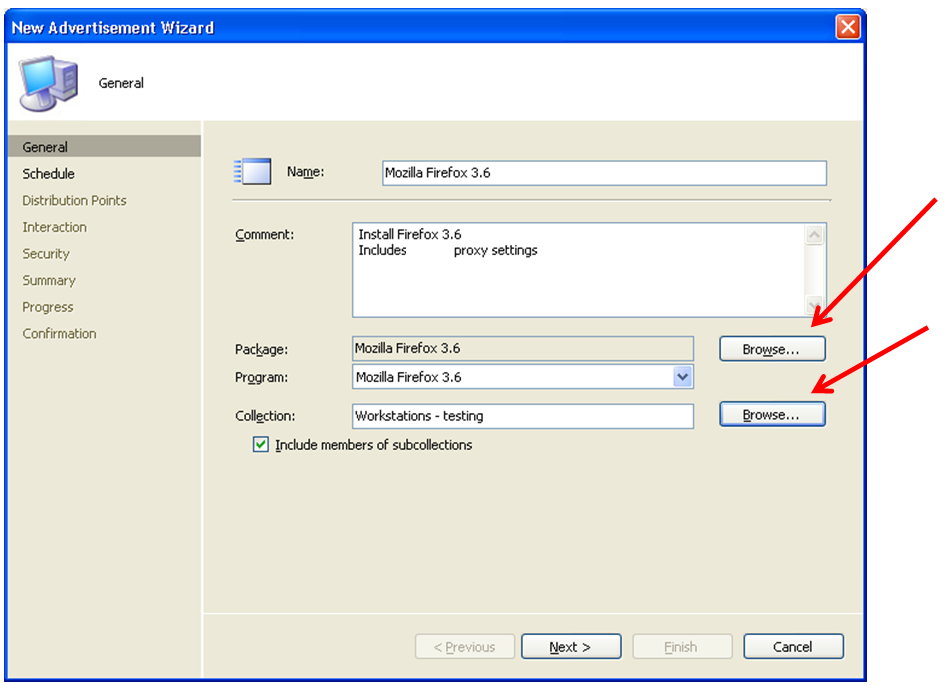Click the Next button
945x685 pixels.
point(571,646)
